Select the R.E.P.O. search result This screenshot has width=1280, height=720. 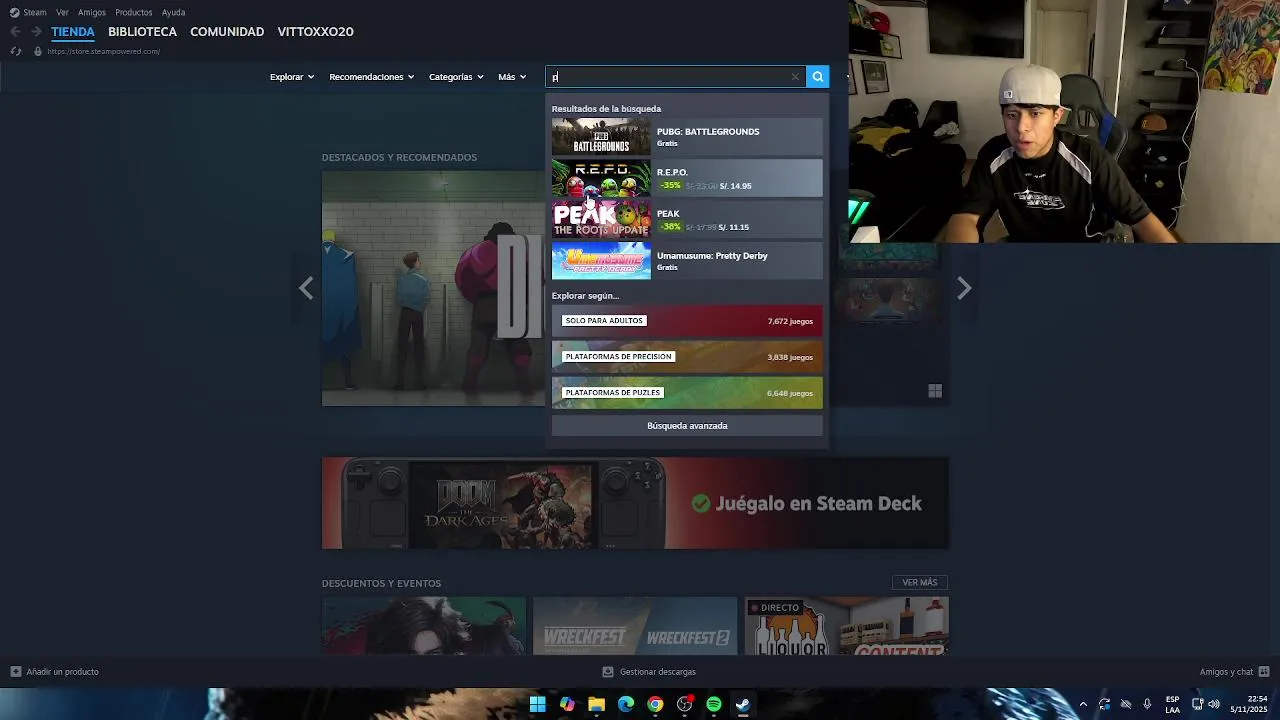687,178
